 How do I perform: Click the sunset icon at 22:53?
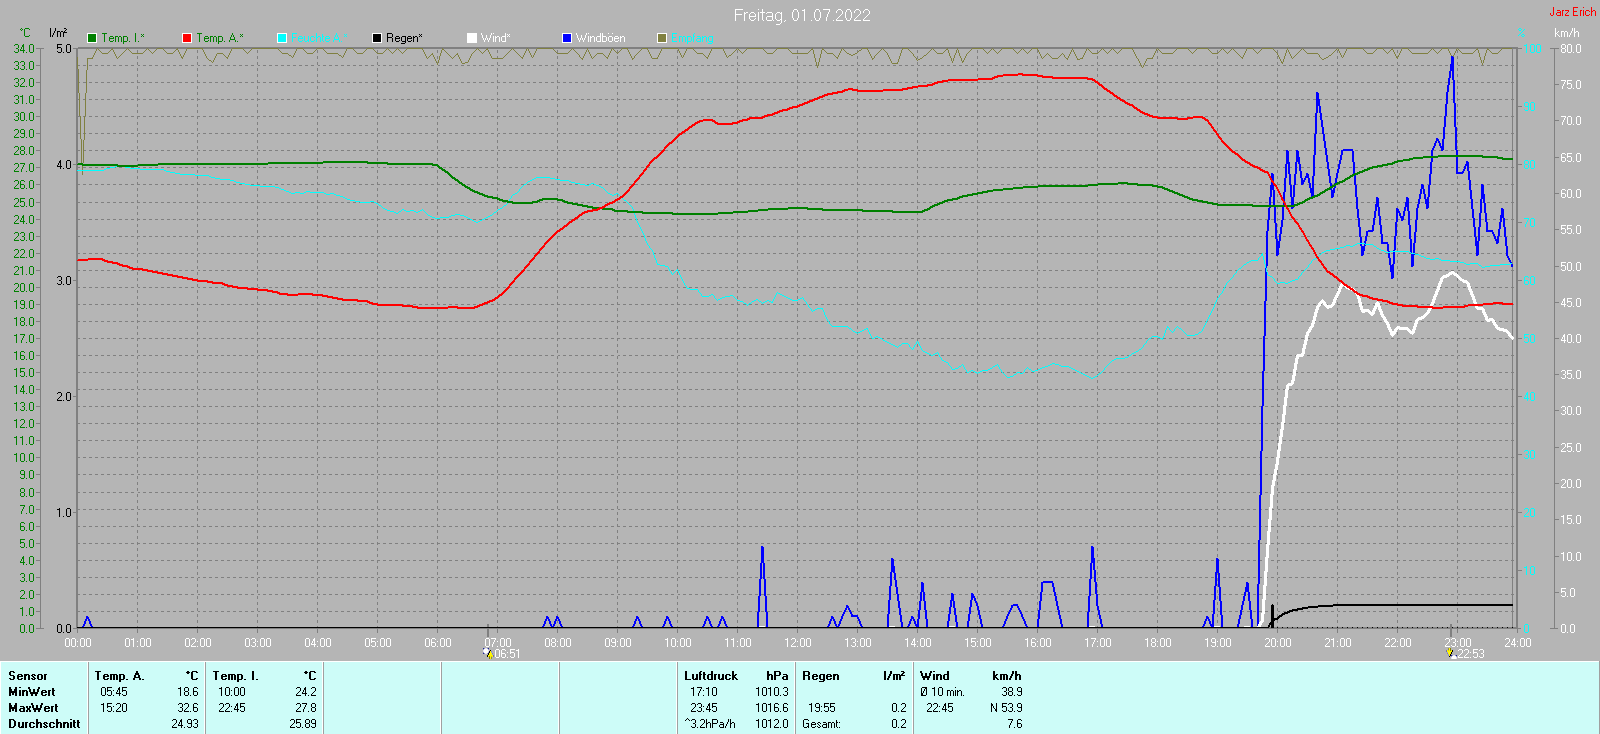(x=1451, y=653)
